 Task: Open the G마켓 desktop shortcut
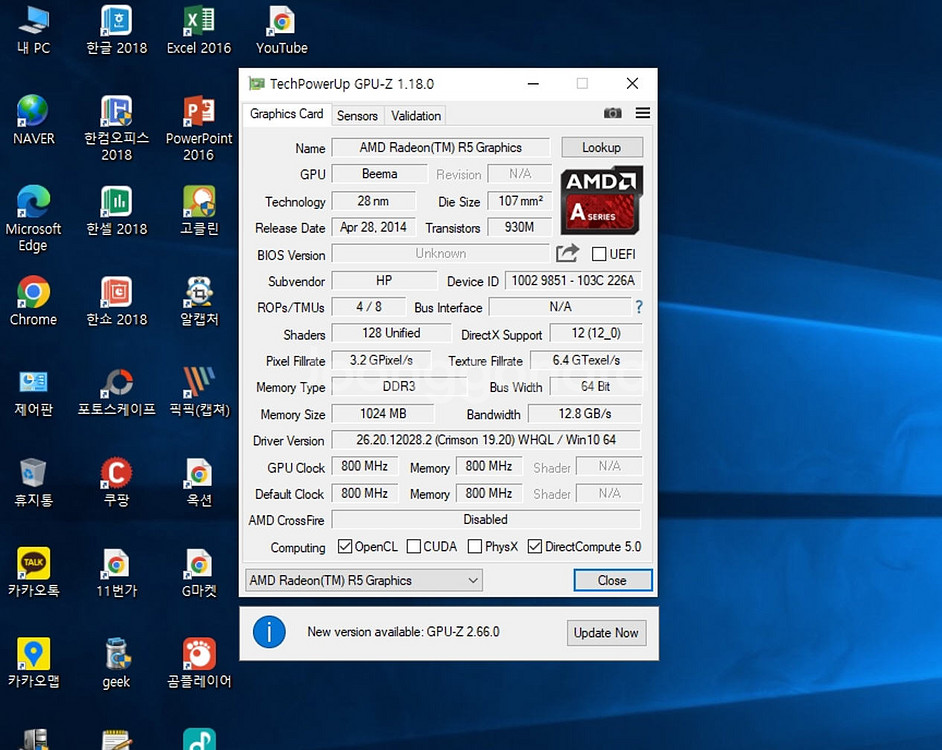tap(199, 572)
